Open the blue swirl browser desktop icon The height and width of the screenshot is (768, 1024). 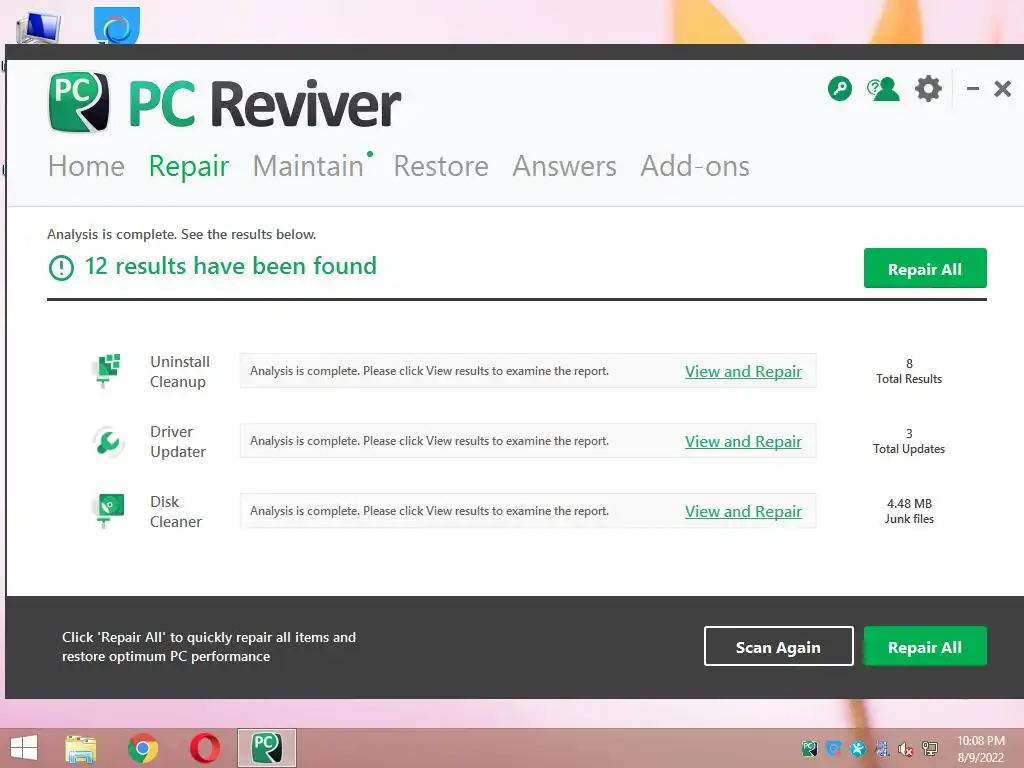(x=116, y=26)
